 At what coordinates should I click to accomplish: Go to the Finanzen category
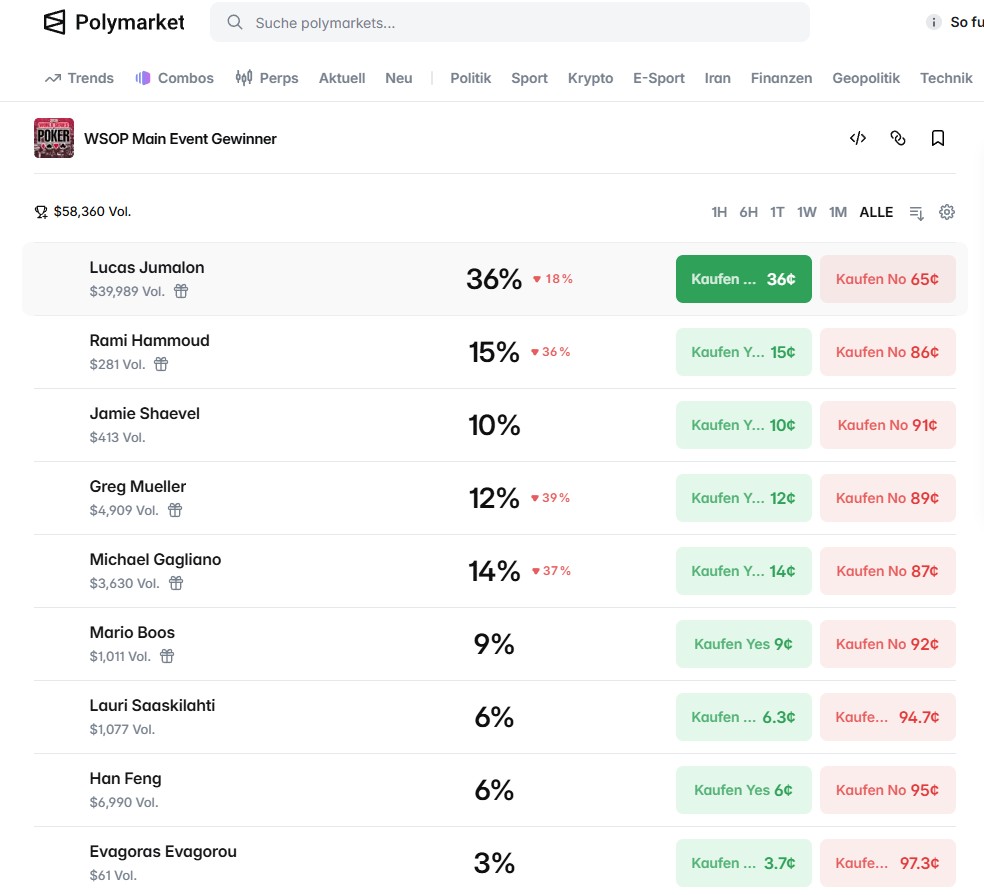pyautogui.click(x=781, y=78)
